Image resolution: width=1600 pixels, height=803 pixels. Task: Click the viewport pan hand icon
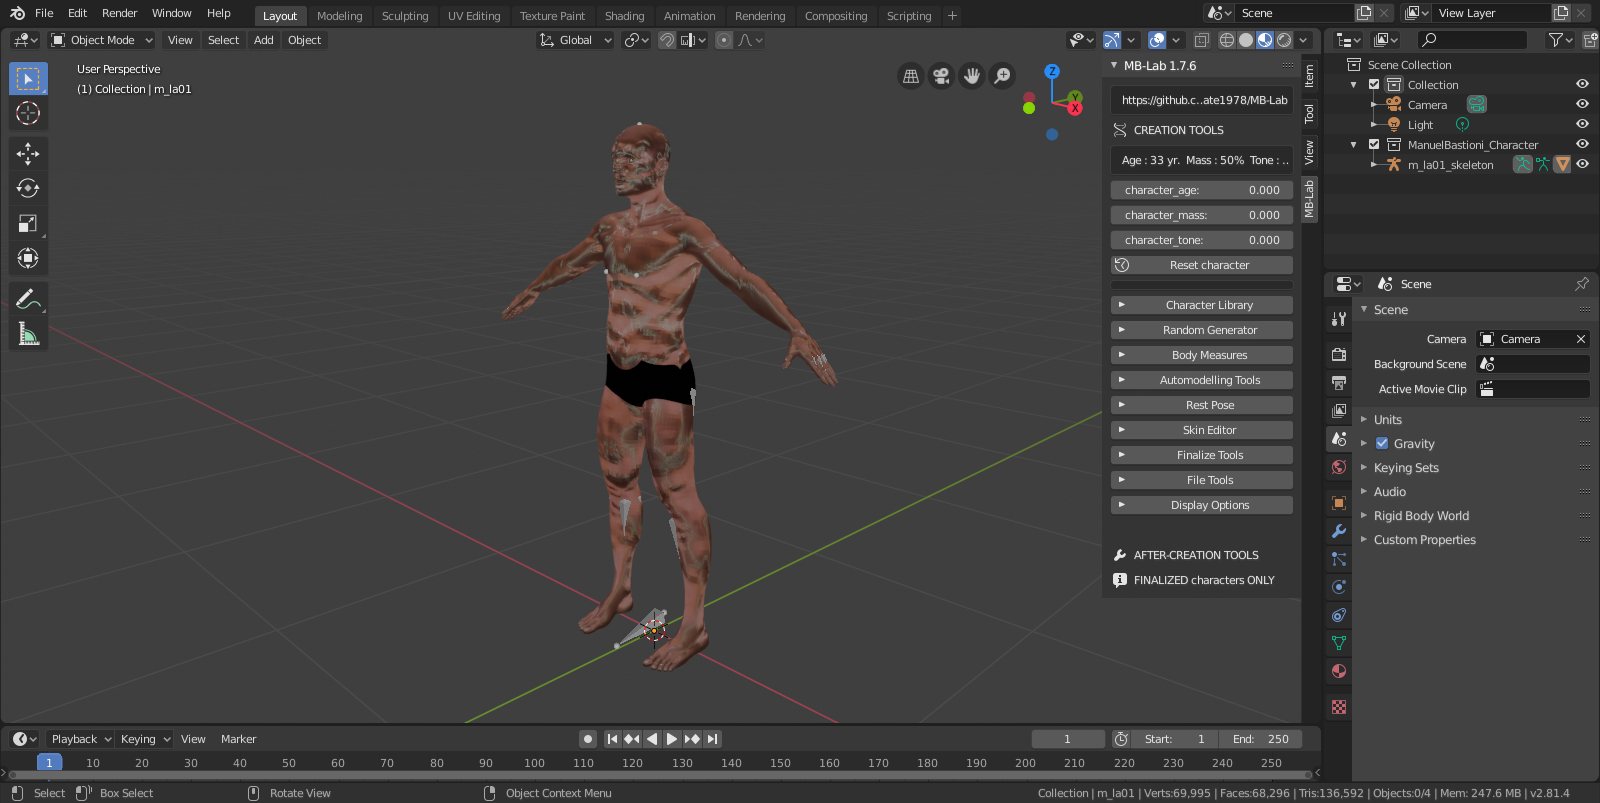coord(971,76)
